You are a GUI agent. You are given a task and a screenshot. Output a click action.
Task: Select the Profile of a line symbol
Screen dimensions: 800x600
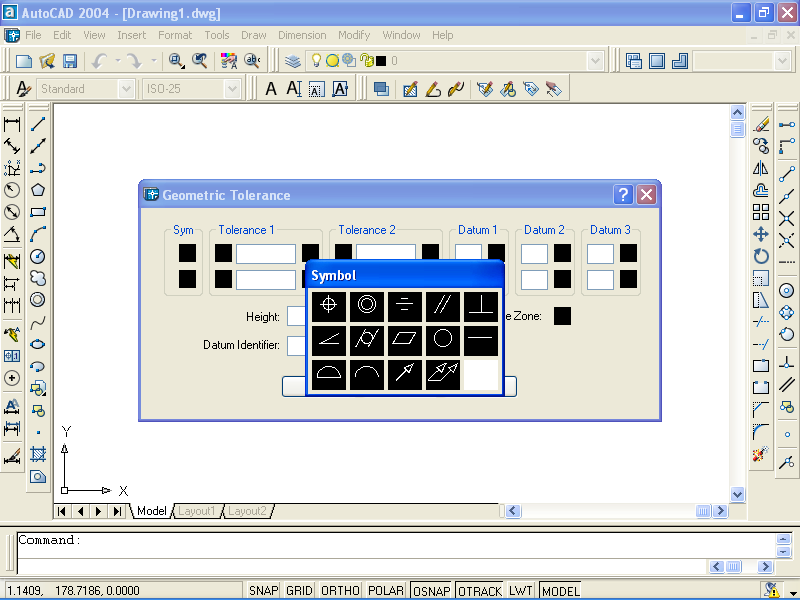click(x=367, y=374)
